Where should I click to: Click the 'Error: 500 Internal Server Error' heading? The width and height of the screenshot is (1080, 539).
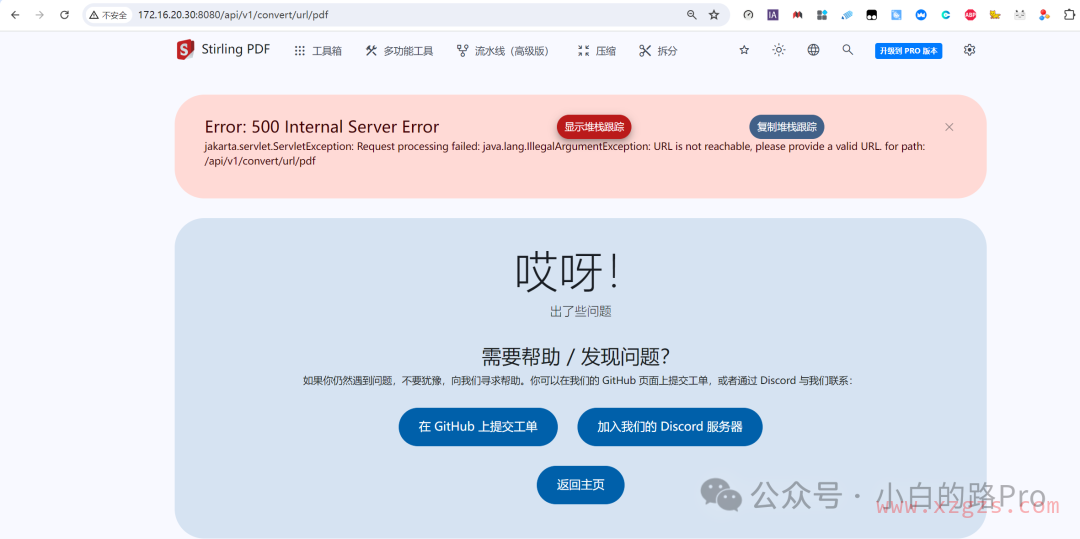[x=322, y=127]
